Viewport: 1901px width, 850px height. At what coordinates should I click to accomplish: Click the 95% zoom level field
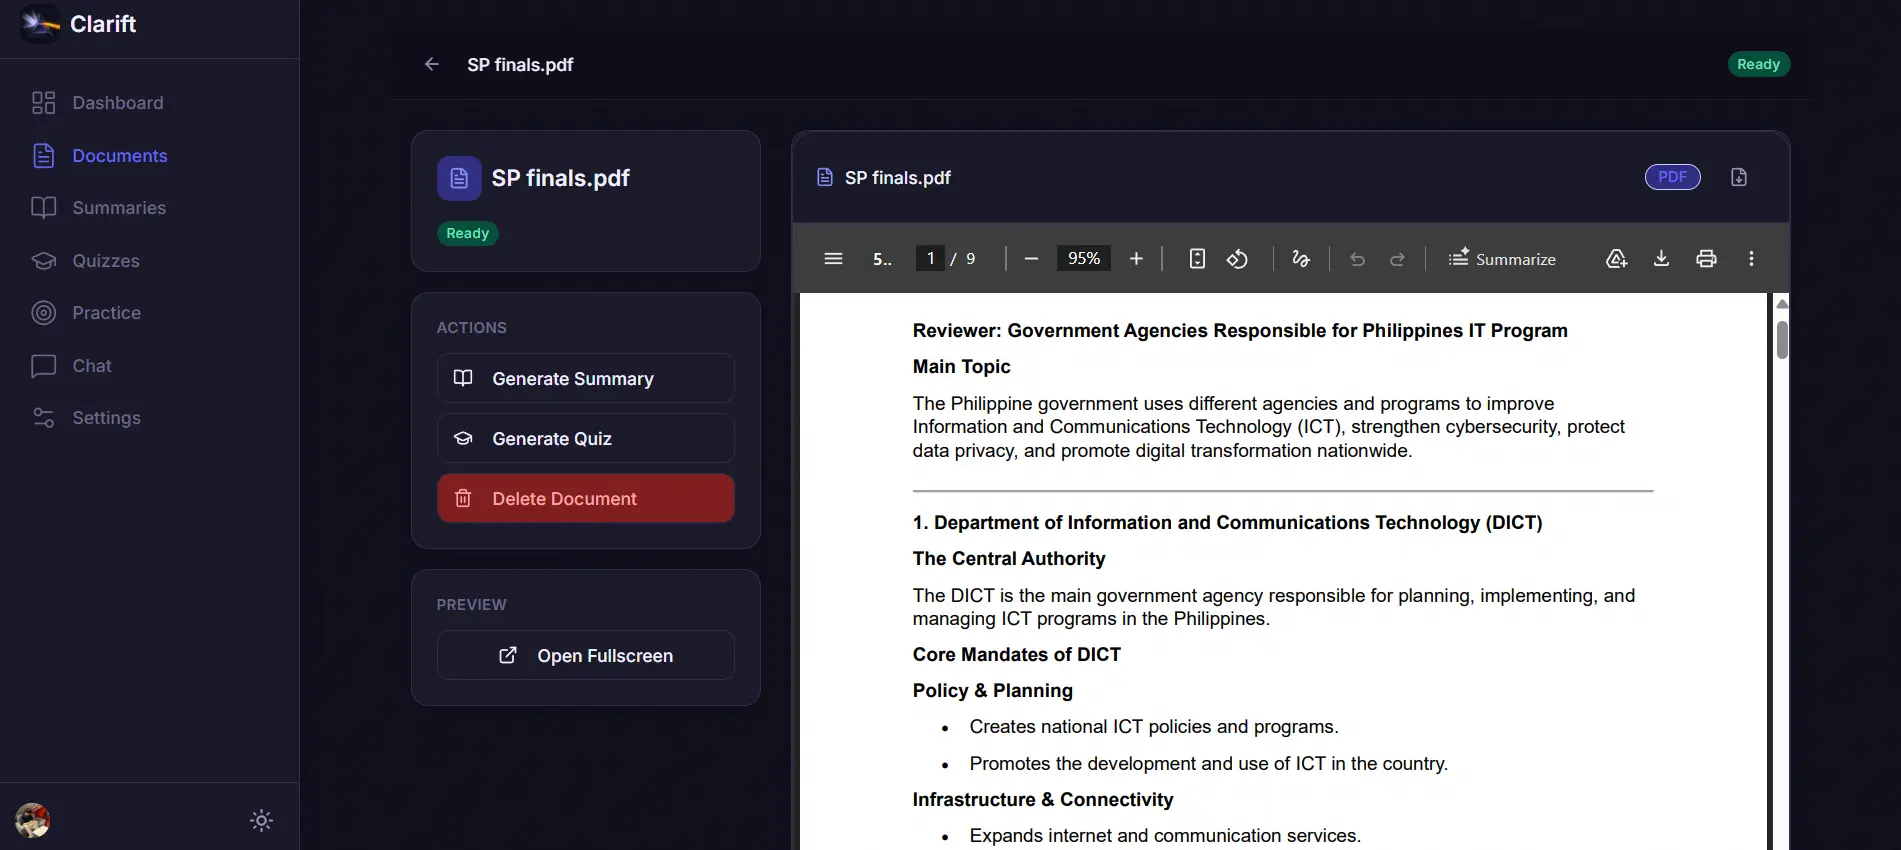pyautogui.click(x=1084, y=259)
